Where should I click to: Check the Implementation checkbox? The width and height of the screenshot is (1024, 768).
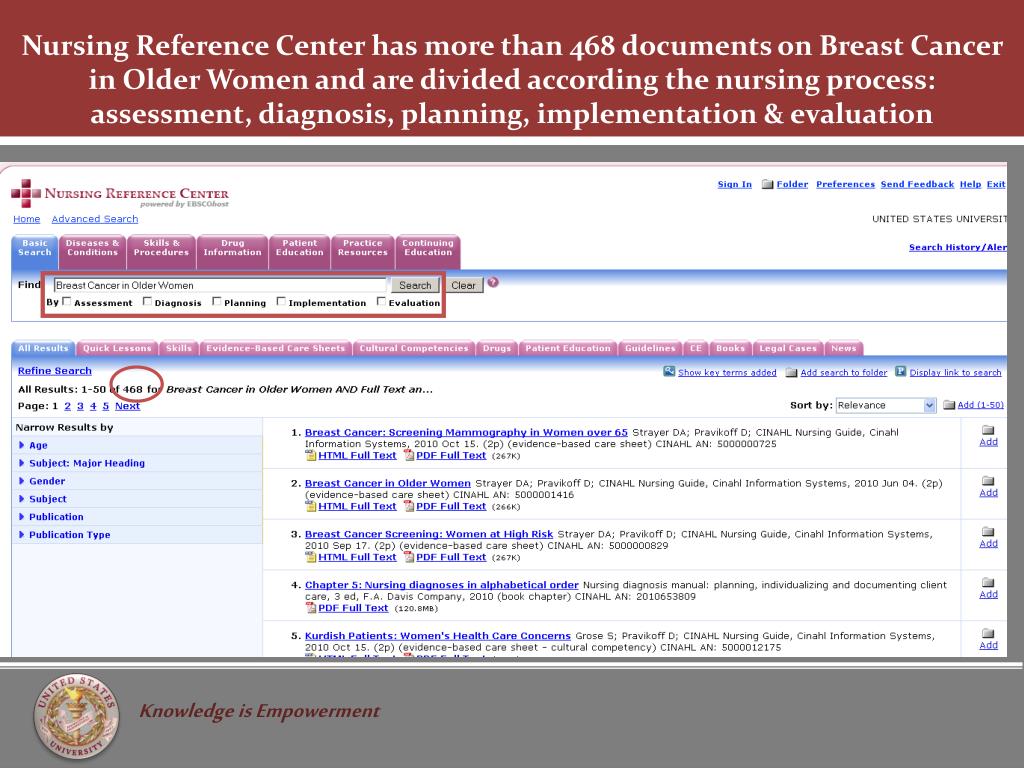(281, 301)
